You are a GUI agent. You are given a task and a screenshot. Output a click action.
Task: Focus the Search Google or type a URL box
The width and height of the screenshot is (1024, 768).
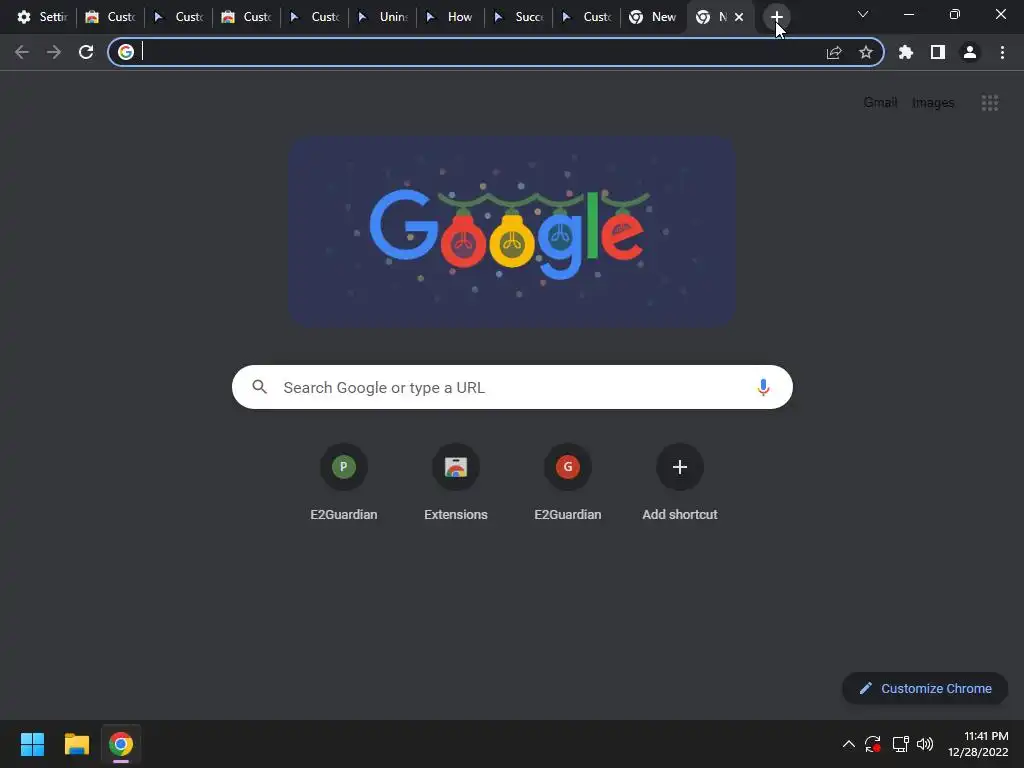pyautogui.click(x=512, y=387)
